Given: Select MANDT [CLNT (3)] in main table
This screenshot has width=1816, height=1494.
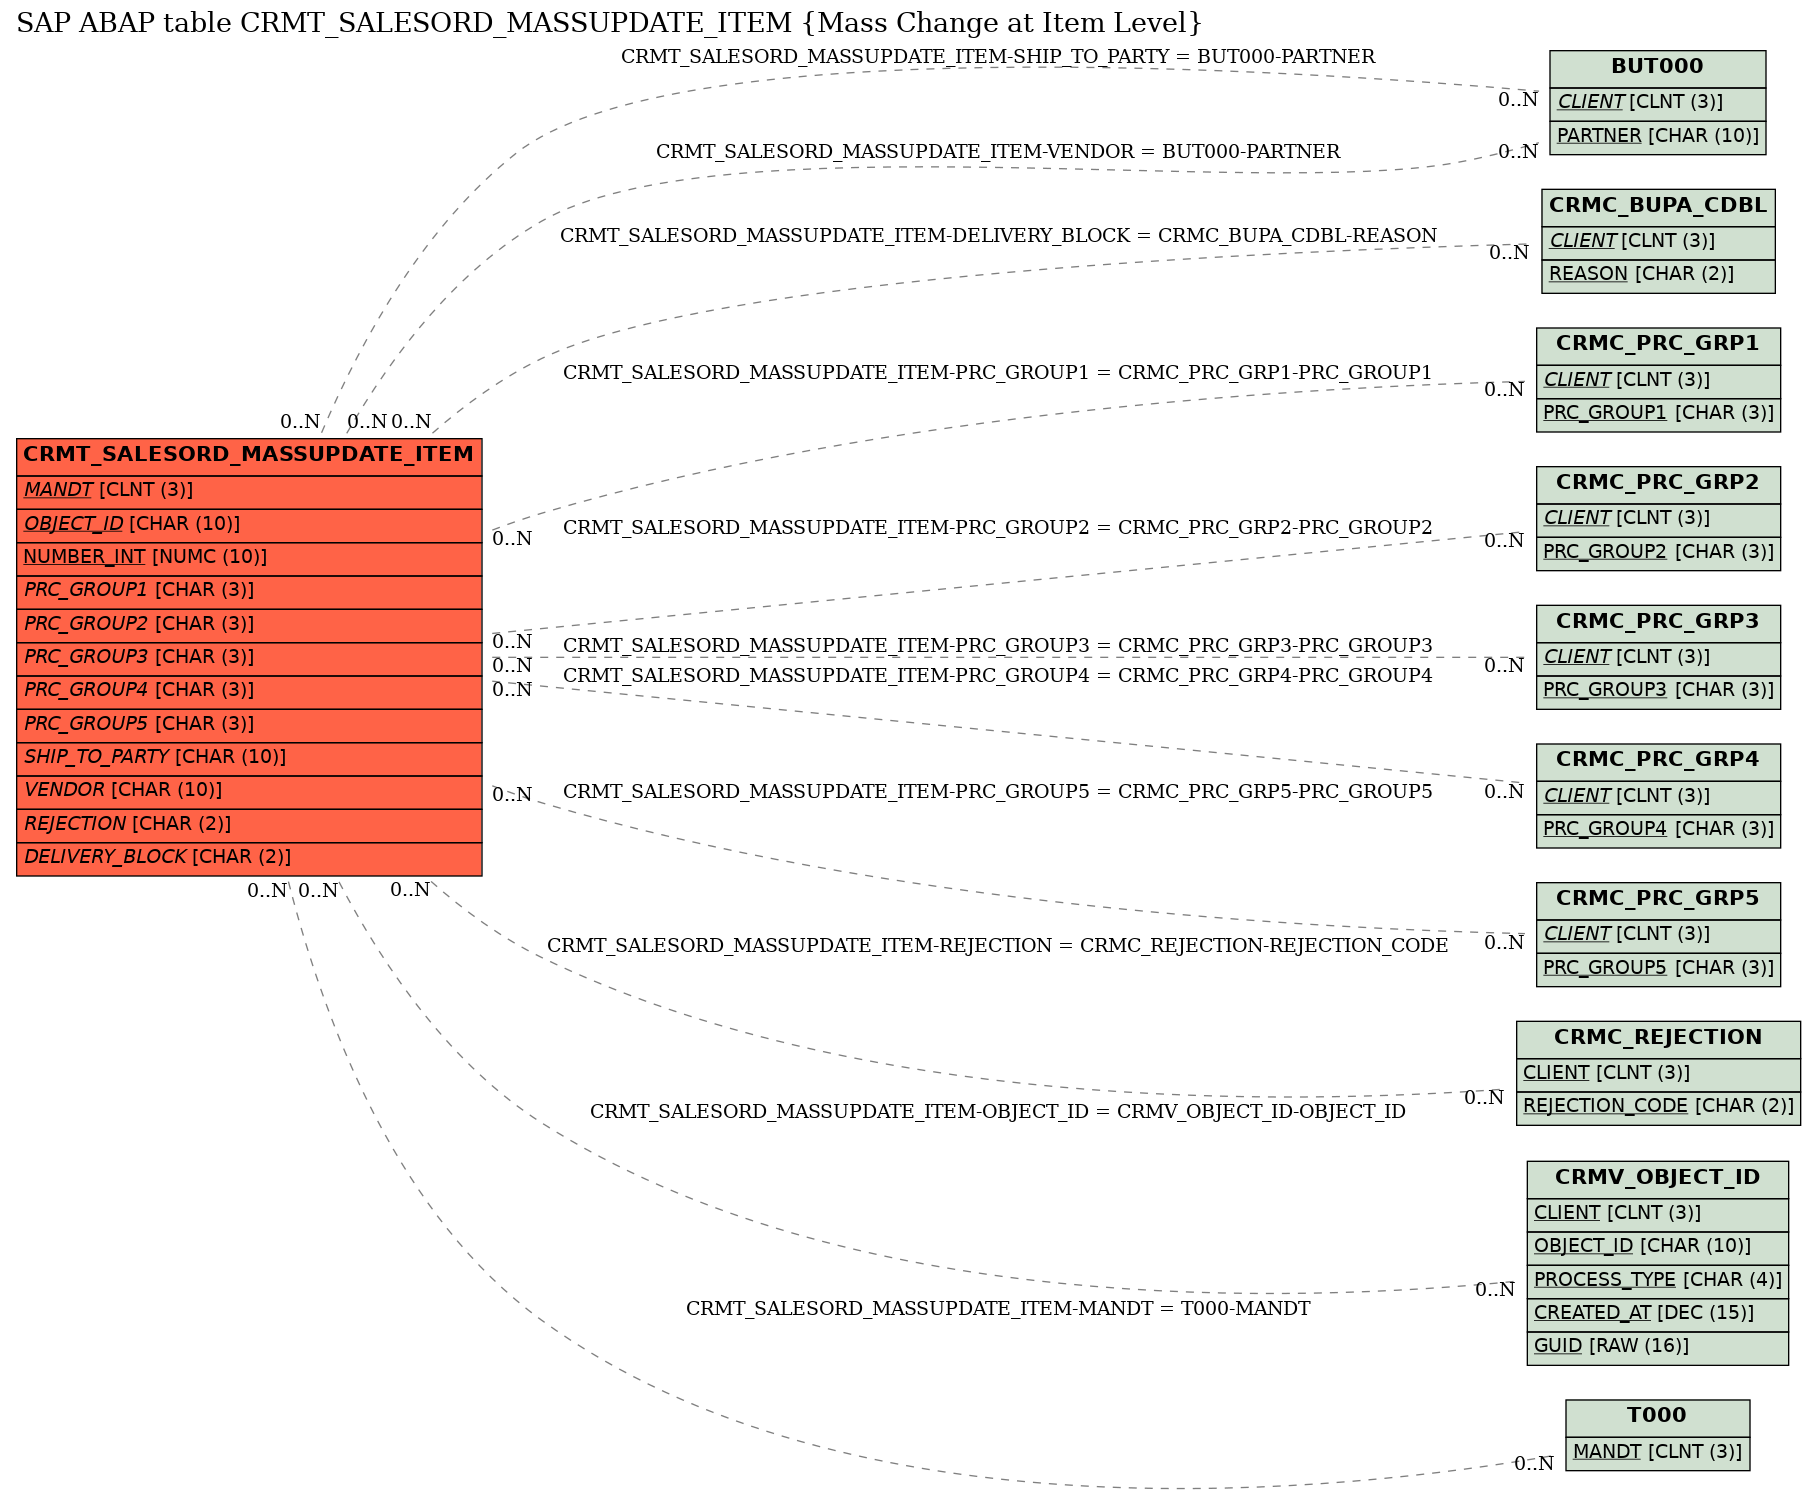Looking at the screenshot, I should click(x=249, y=491).
